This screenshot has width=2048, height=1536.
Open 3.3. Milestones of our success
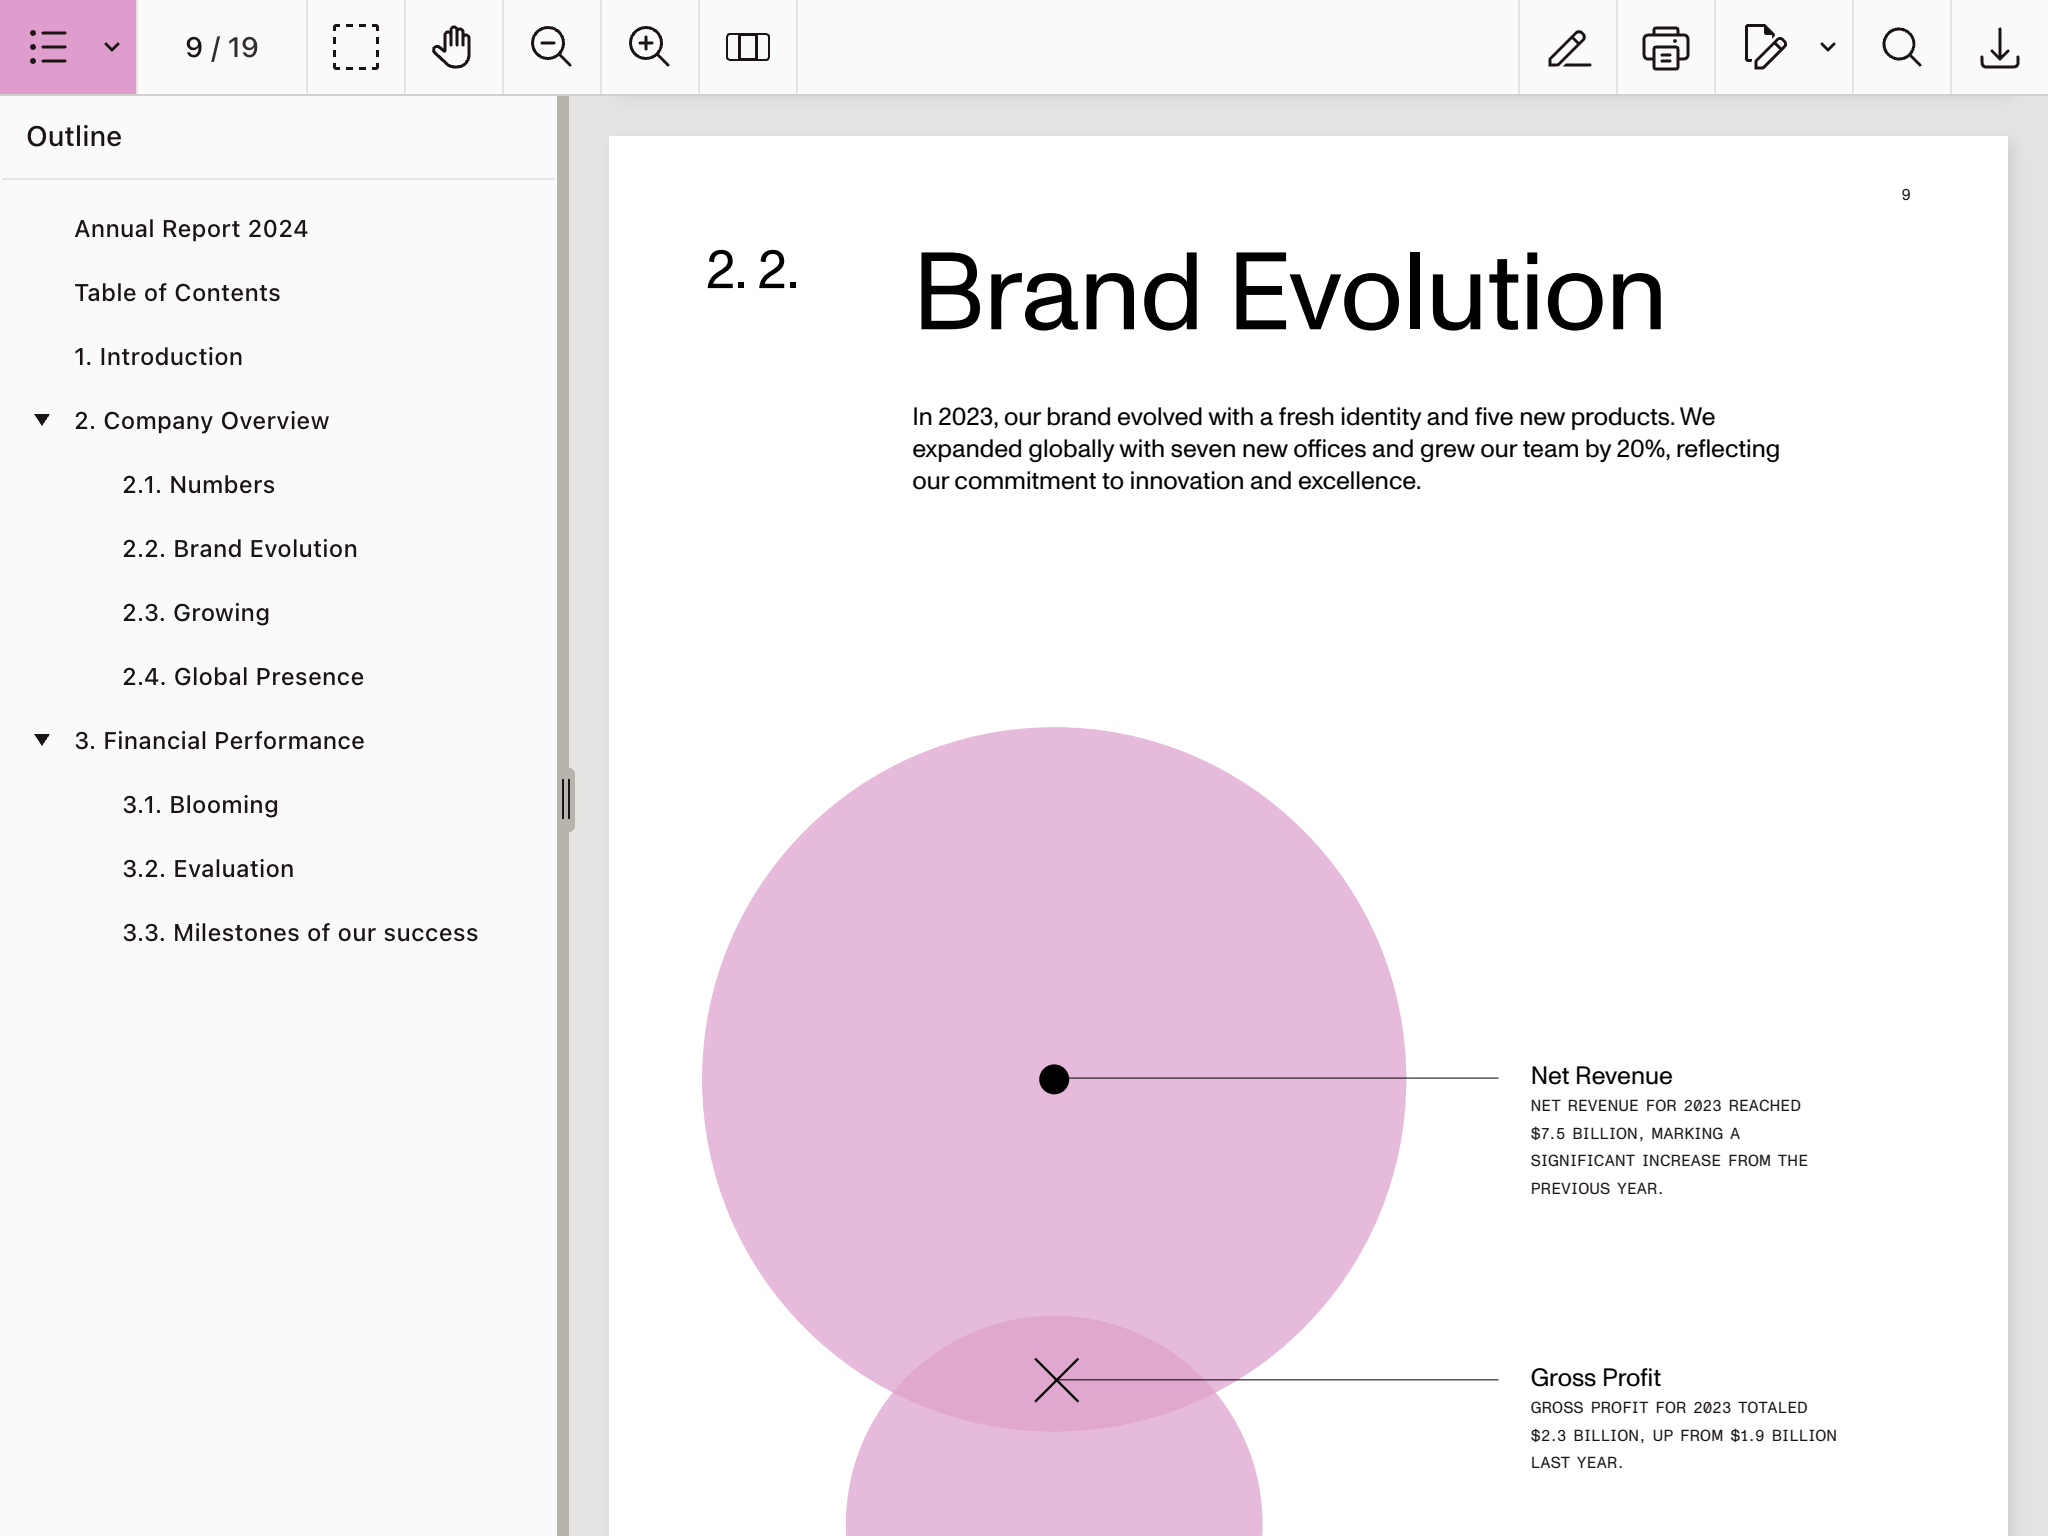coord(300,933)
